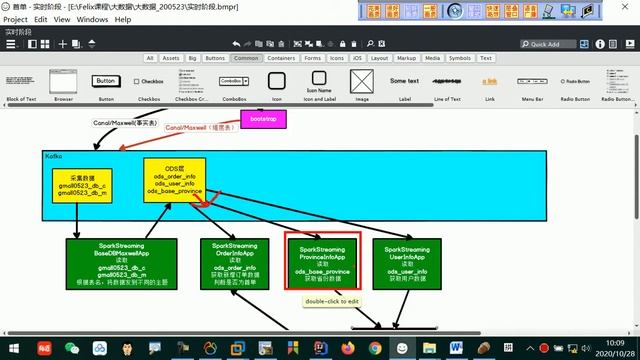
Task: Click the canvas bottom horizontal scrollbar
Action: point(244,333)
